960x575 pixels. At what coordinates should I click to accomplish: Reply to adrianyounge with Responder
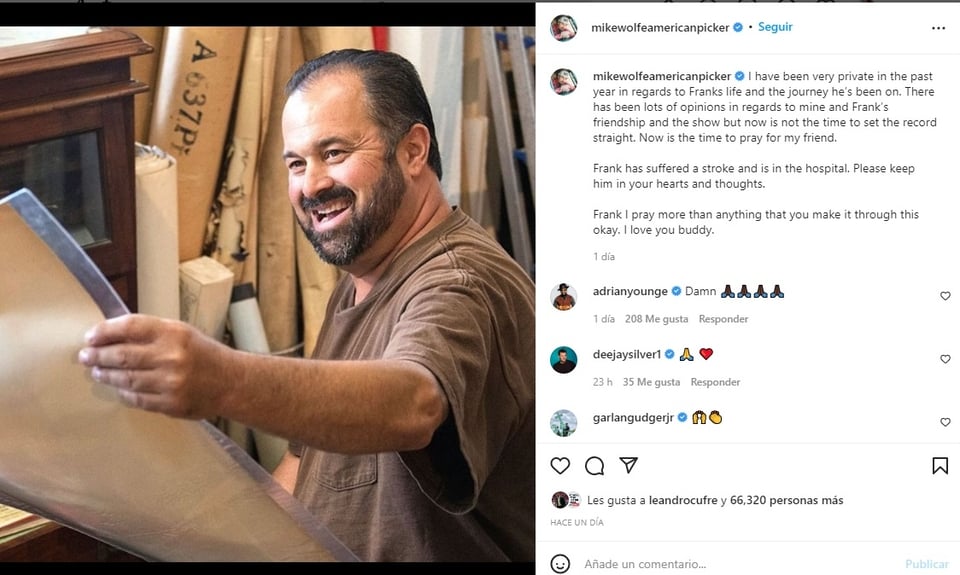point(723,318)
